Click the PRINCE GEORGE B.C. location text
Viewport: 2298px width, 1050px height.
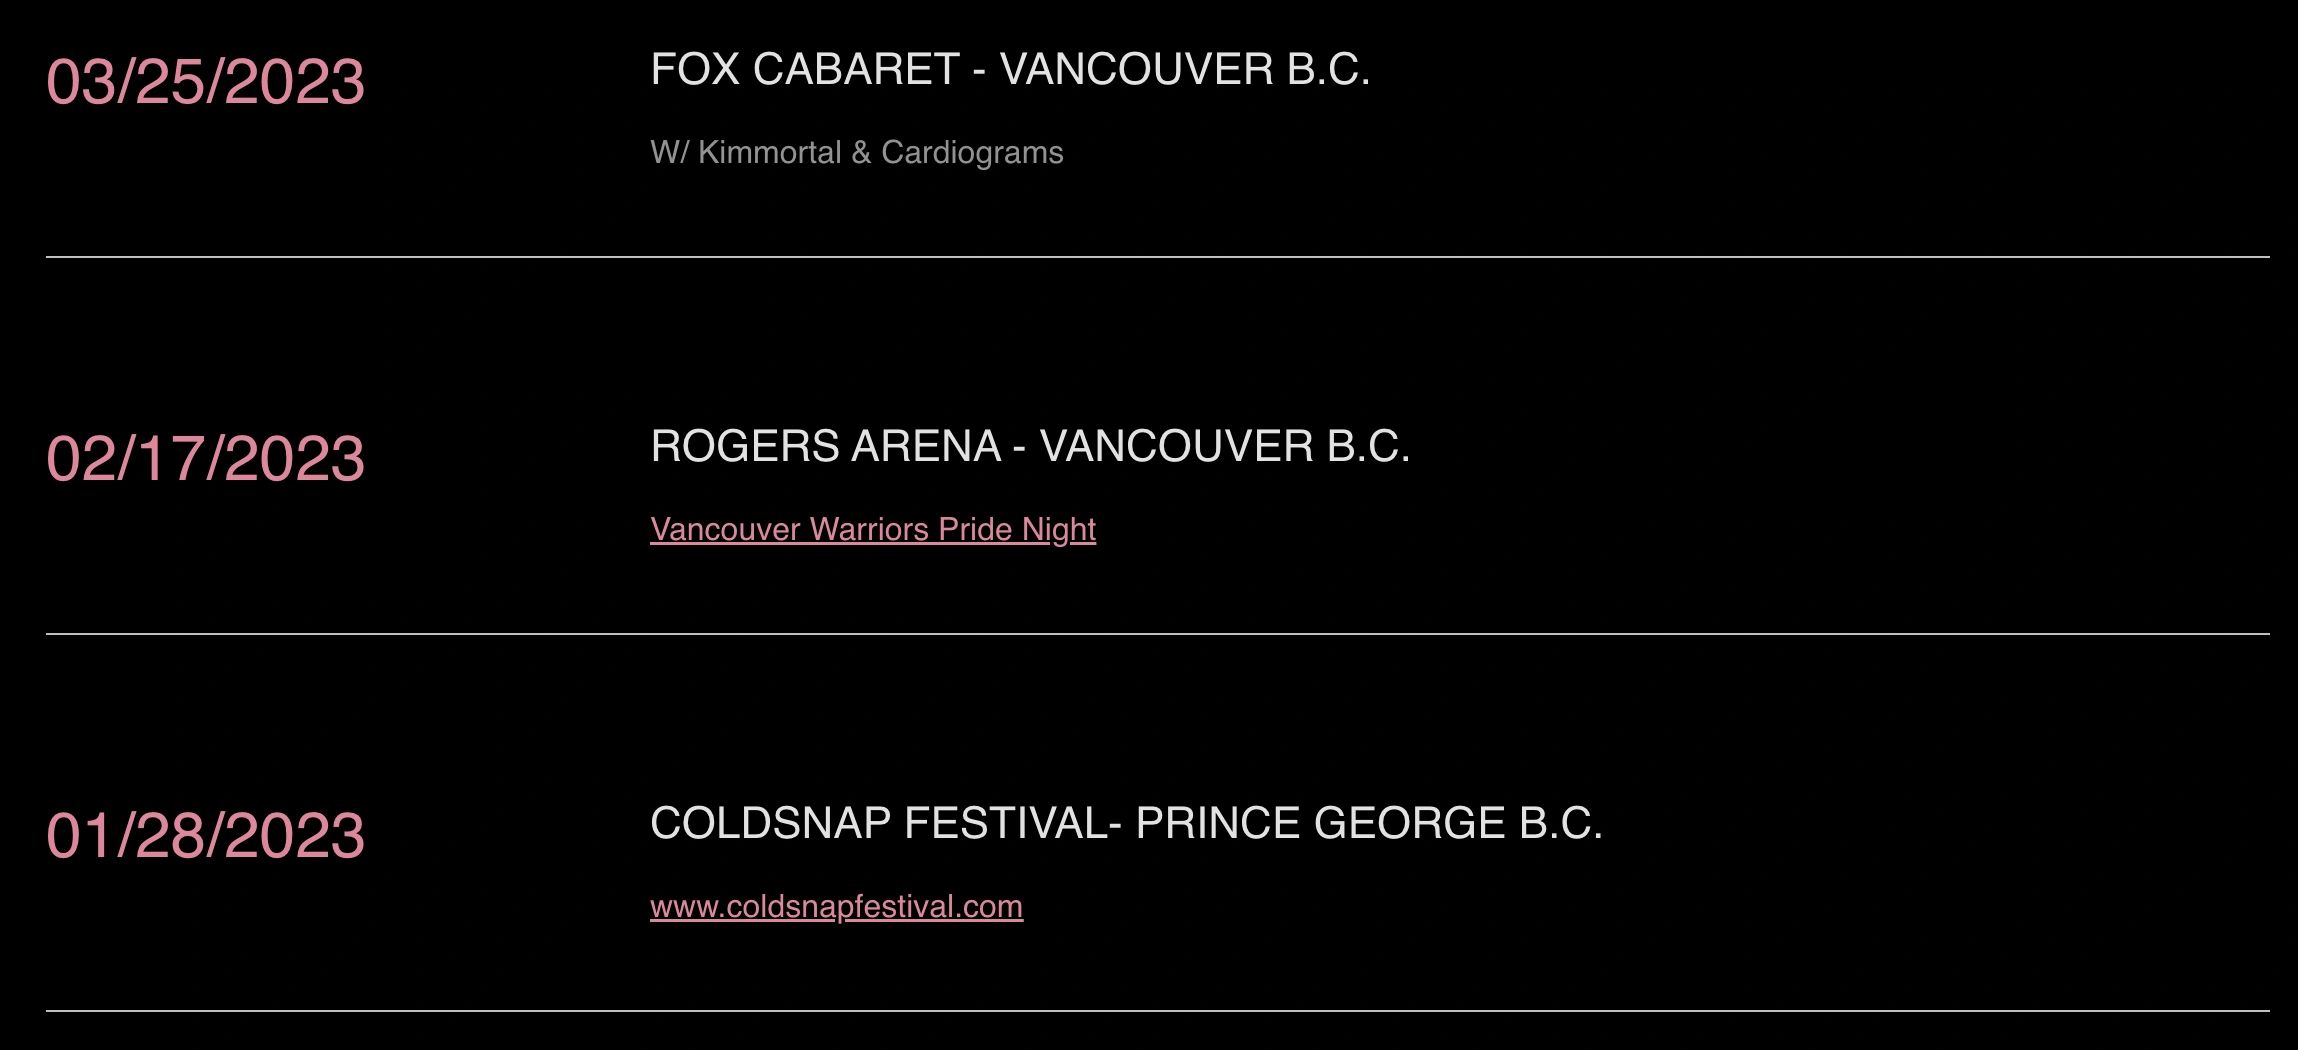click(1369, 823)
